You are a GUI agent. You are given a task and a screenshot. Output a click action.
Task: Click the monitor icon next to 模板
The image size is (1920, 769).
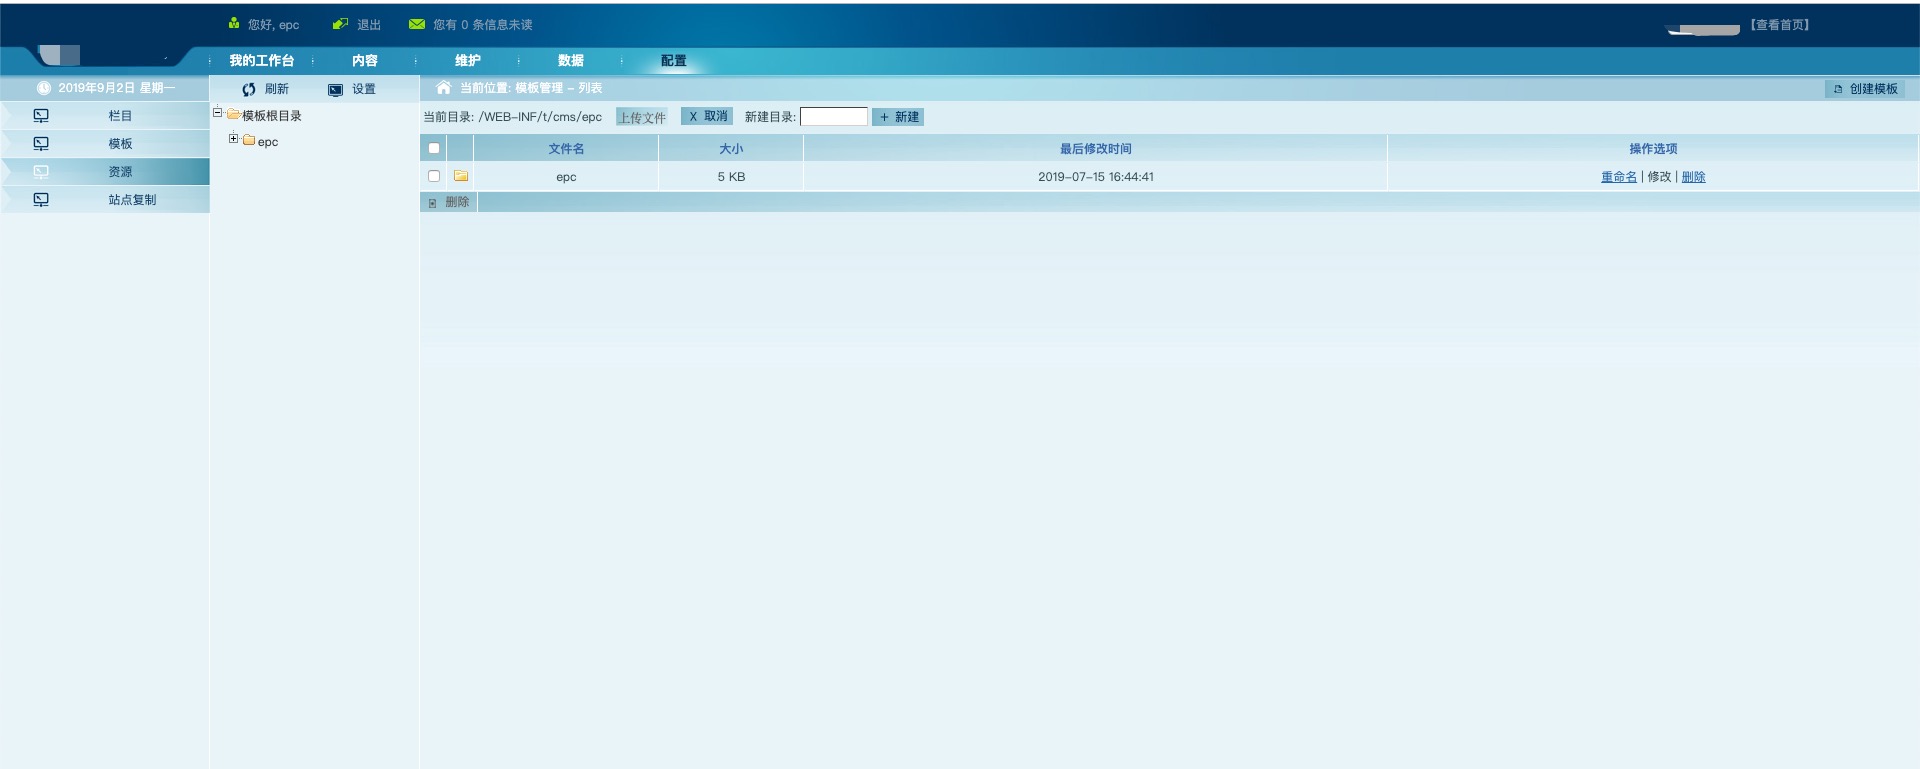[x=41, y=144]
